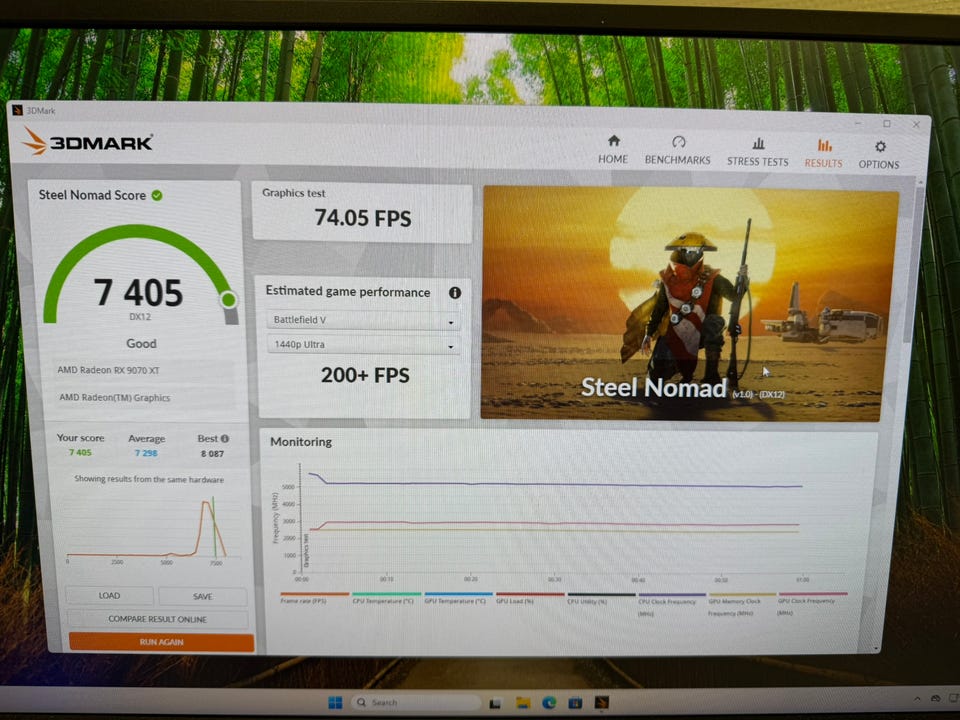Show info about the Best score
This screenshot has width=960, height=720.
tap(225, 438)
